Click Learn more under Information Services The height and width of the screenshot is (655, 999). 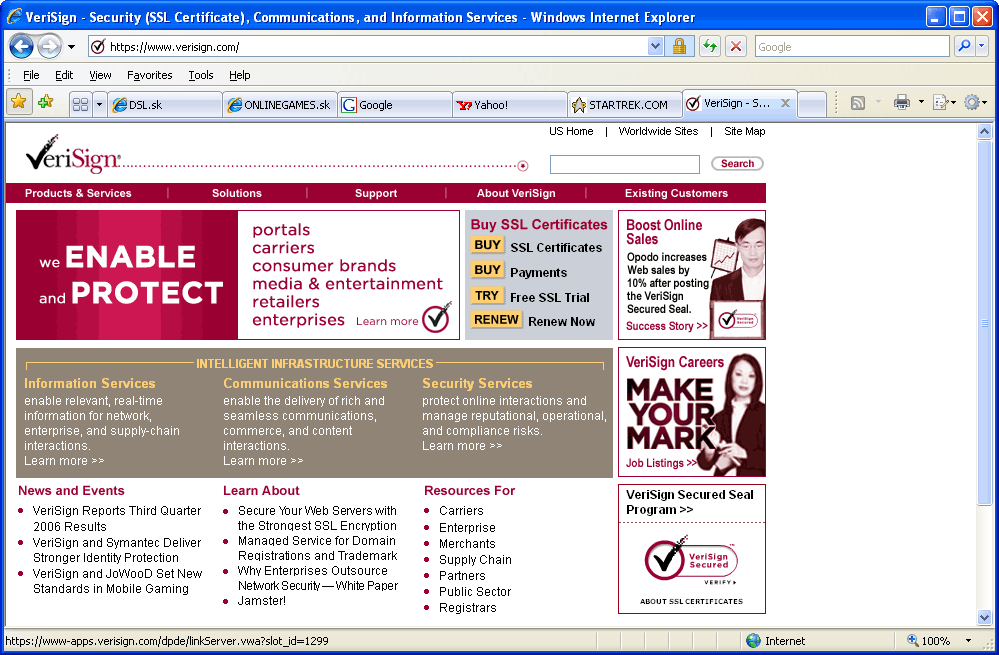tap(64, 461)
